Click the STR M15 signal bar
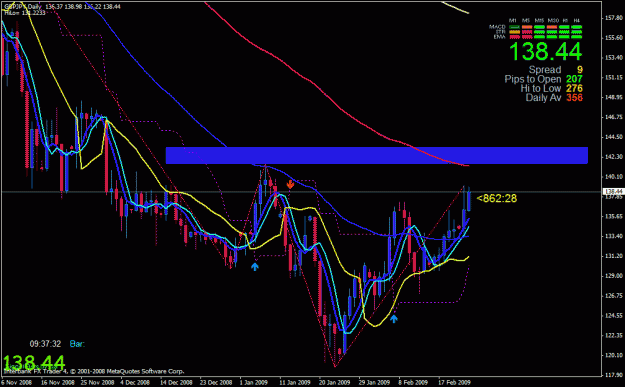The image size is (625, 387). (539, 32)
